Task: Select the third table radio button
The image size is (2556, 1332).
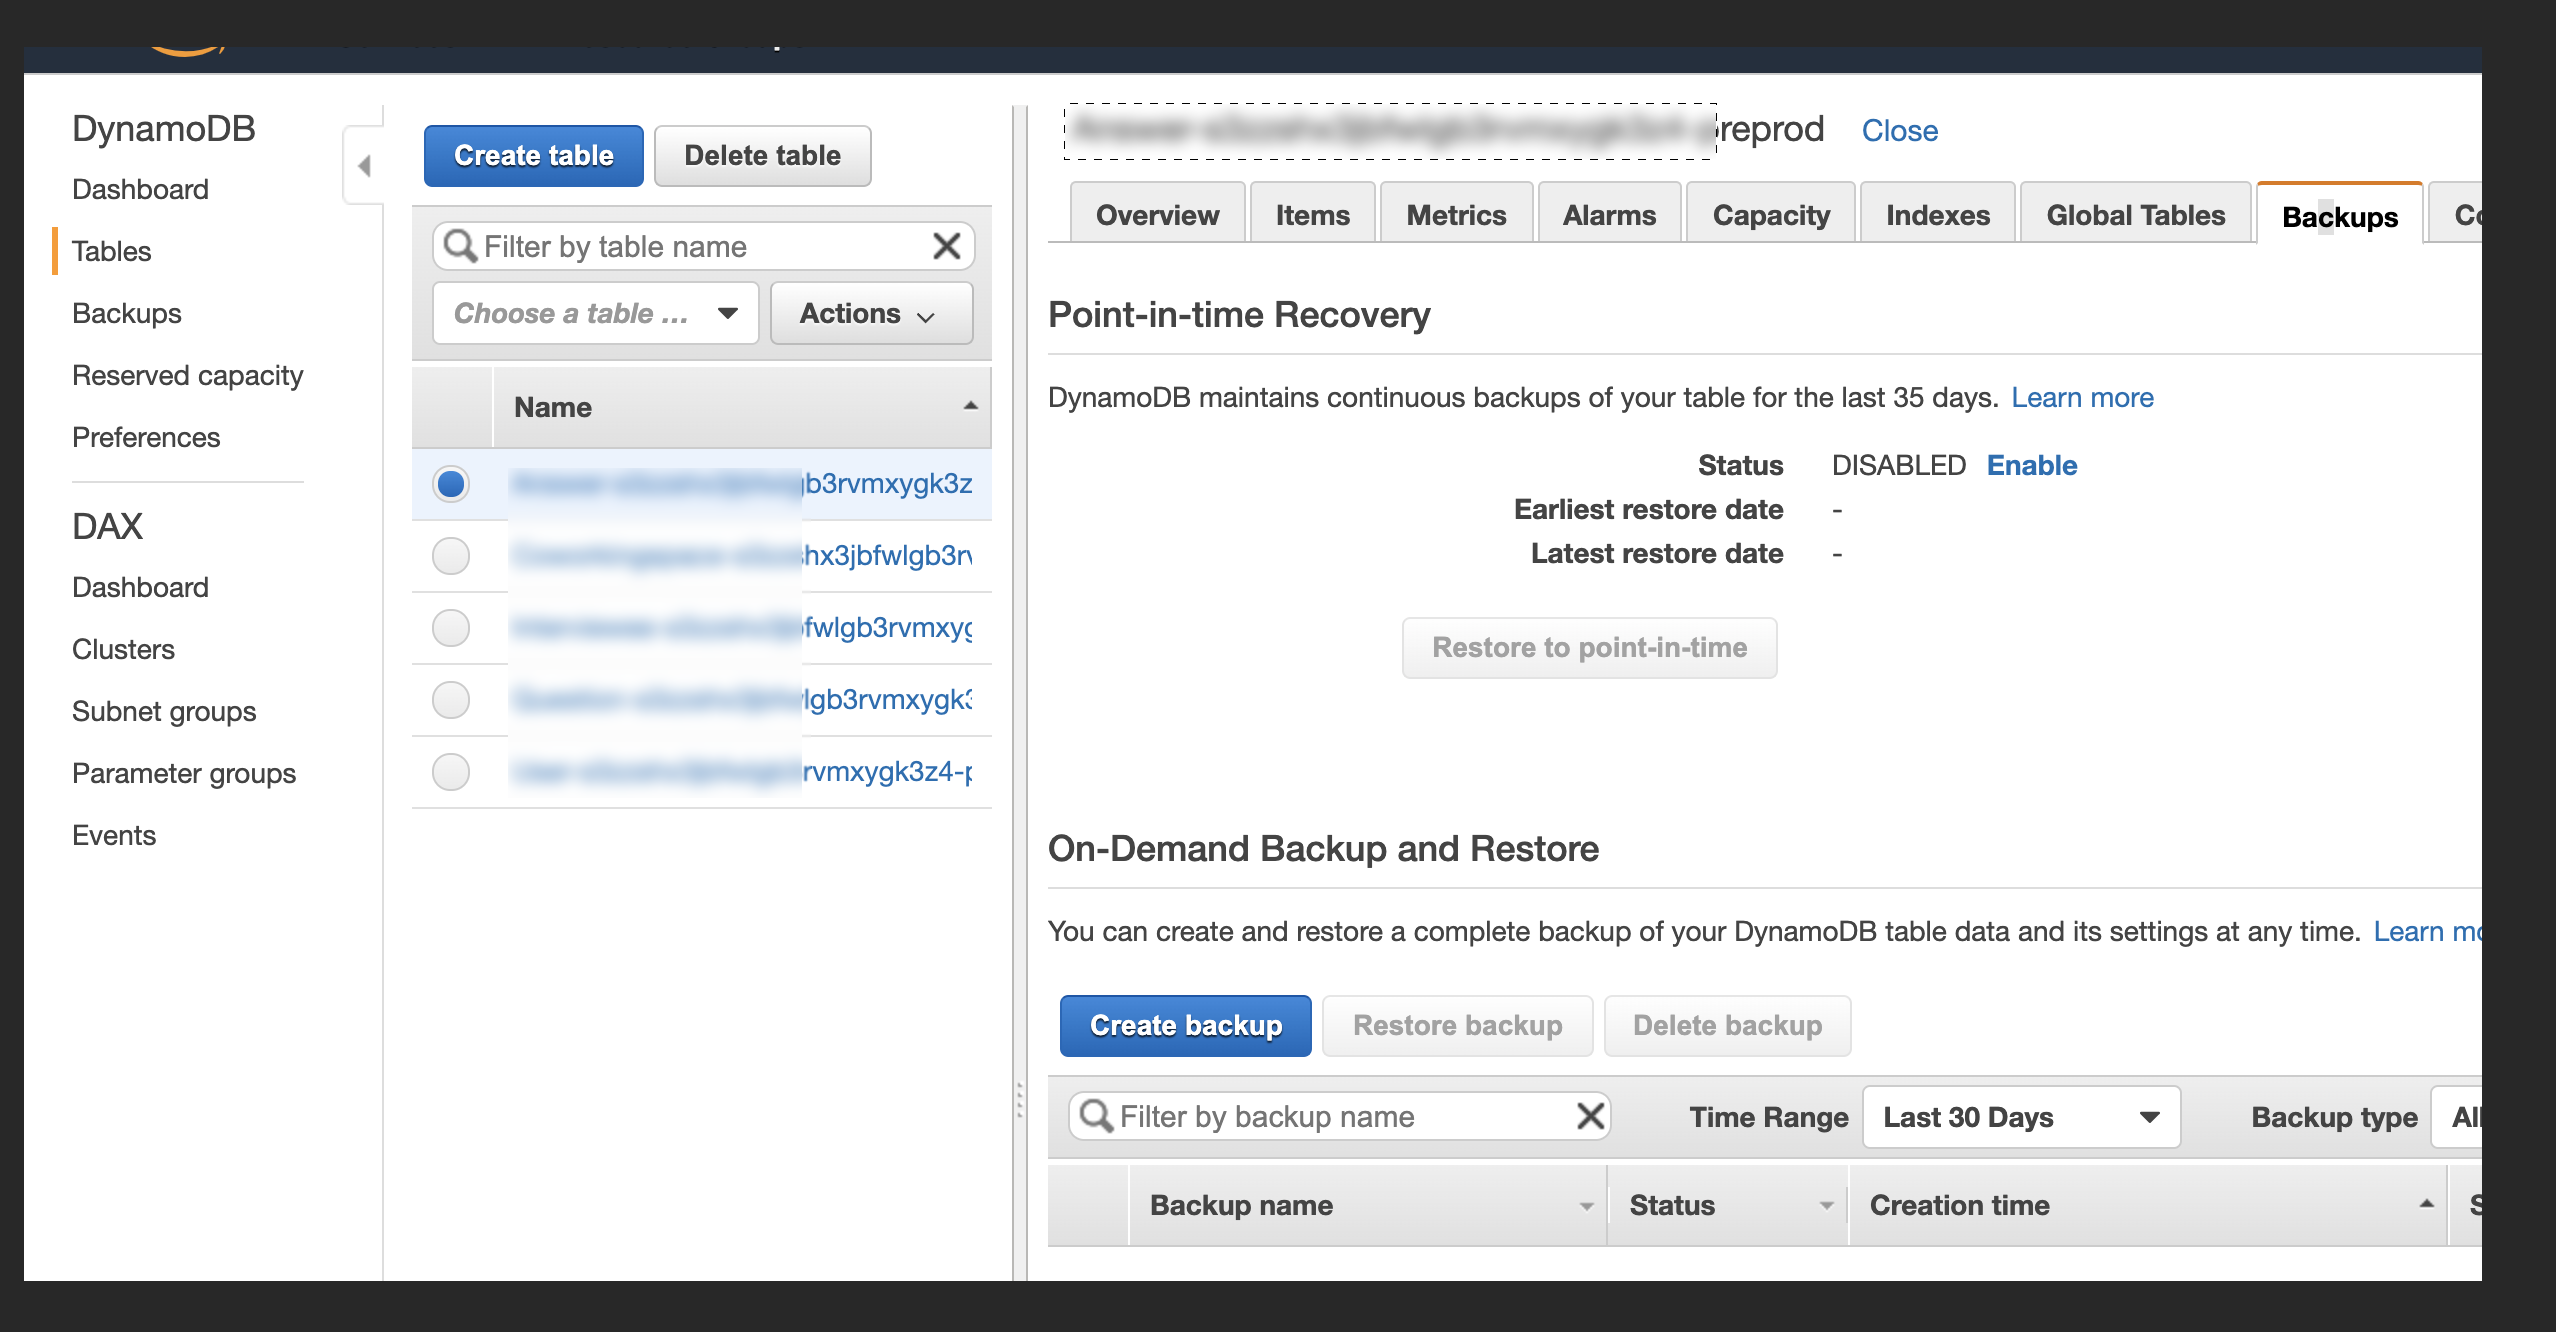Action: pos(451,628)
